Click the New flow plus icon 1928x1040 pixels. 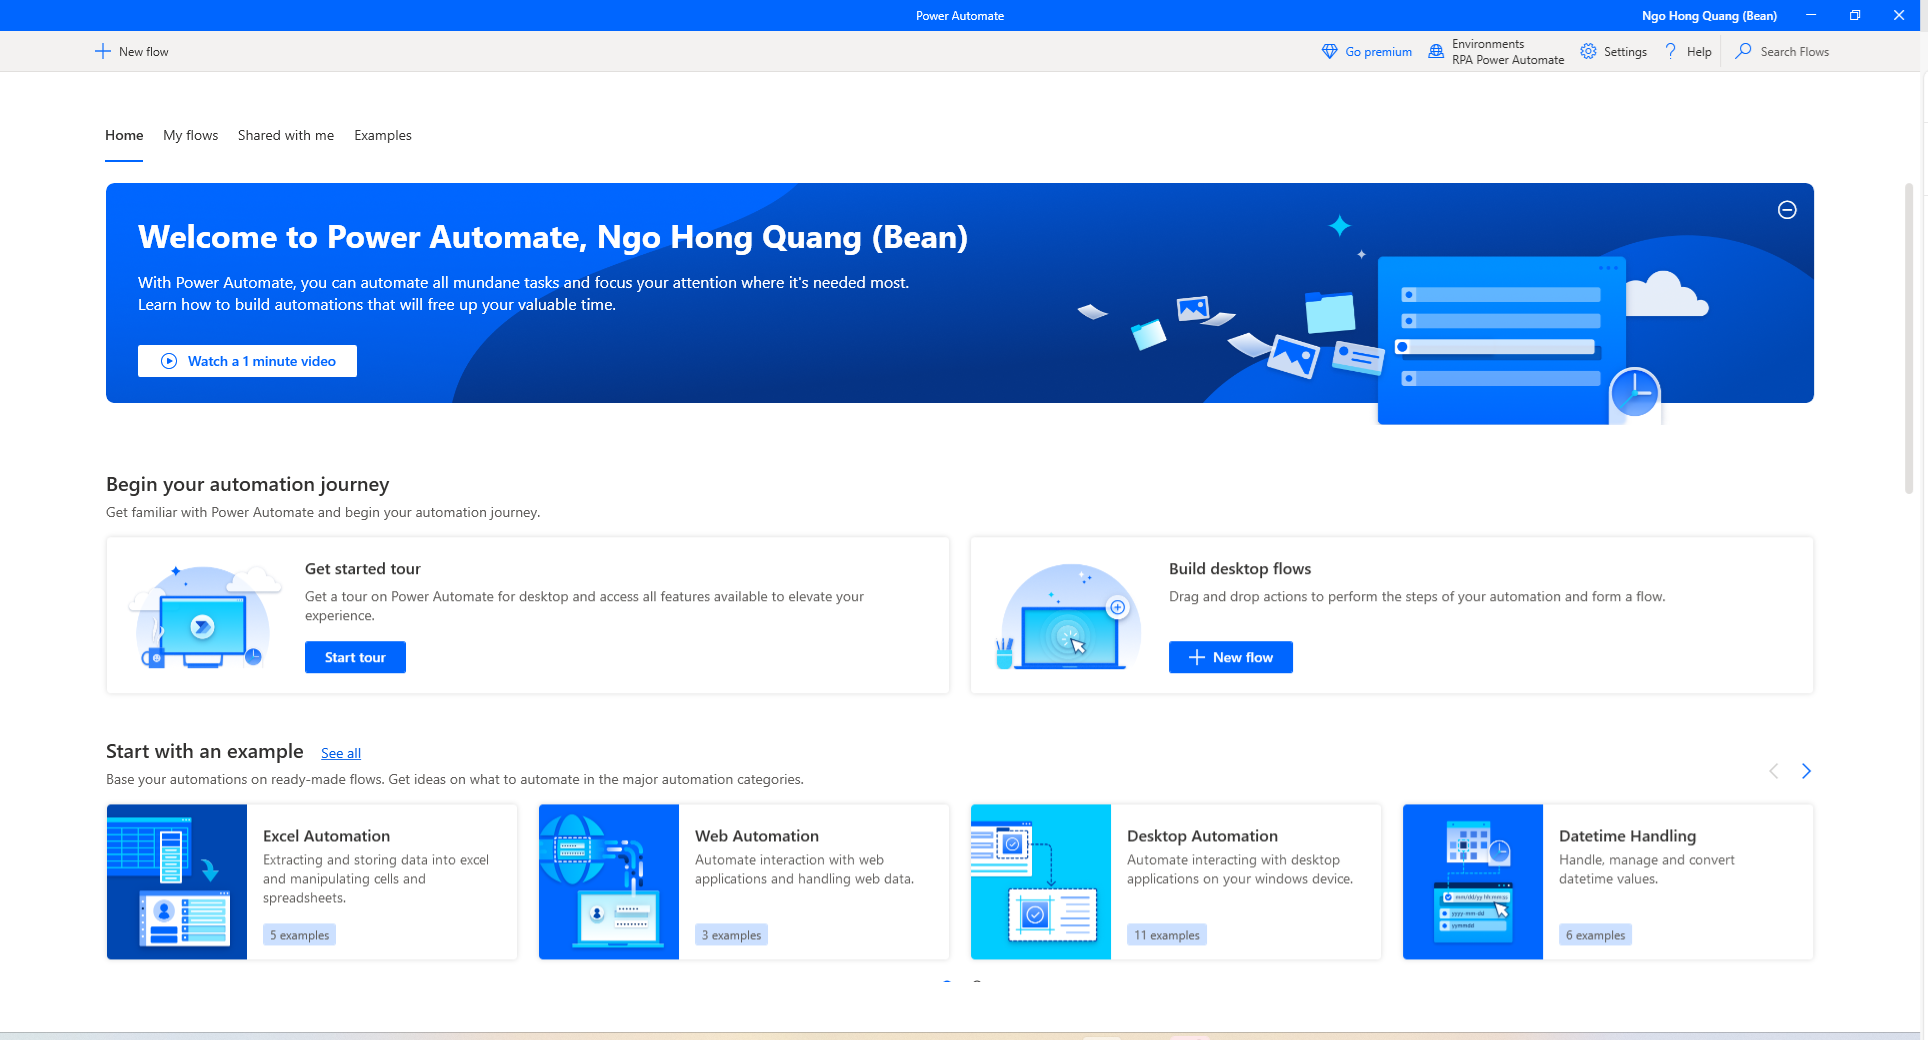click(x=103, y=50)
